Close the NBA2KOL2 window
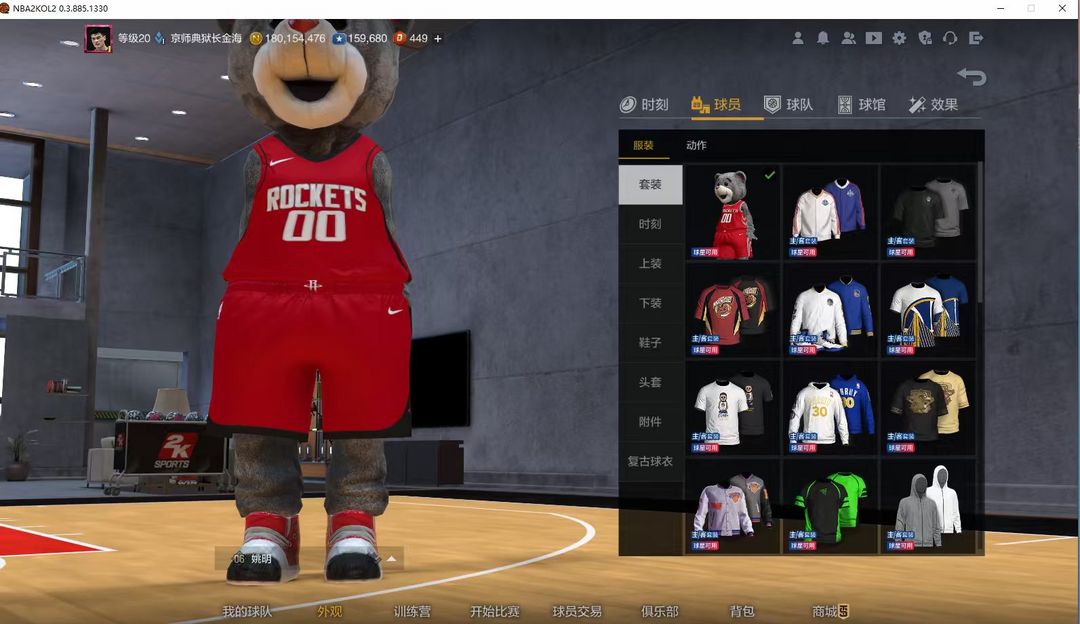This screenshot has height=624, width=1080. pyautogui.click(x=1062, y=8)
